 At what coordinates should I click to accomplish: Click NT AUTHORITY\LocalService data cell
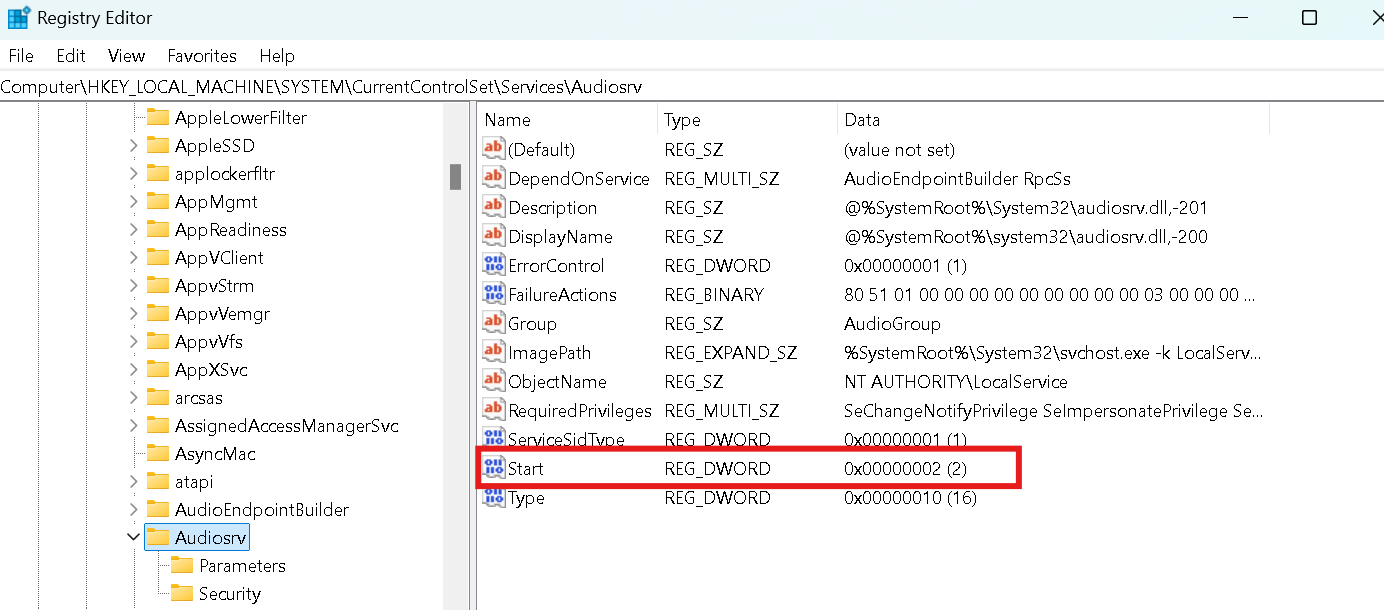pos(955,381)
